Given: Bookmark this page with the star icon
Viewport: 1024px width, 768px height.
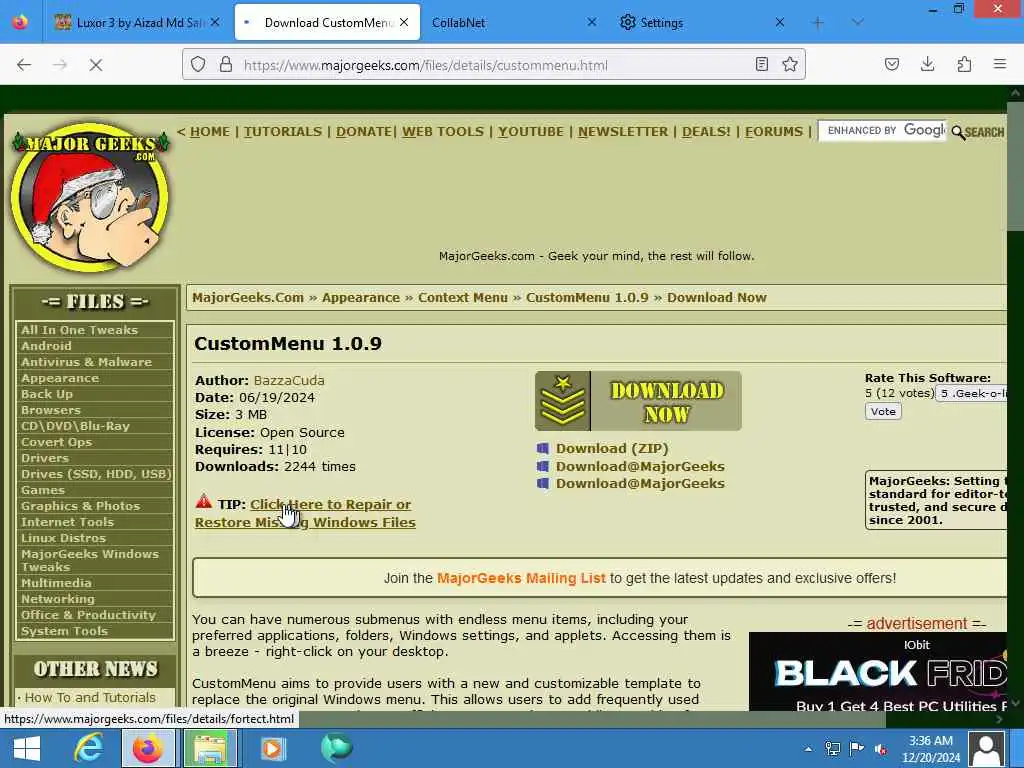Looking at the screenshot, I should [790, 64].
